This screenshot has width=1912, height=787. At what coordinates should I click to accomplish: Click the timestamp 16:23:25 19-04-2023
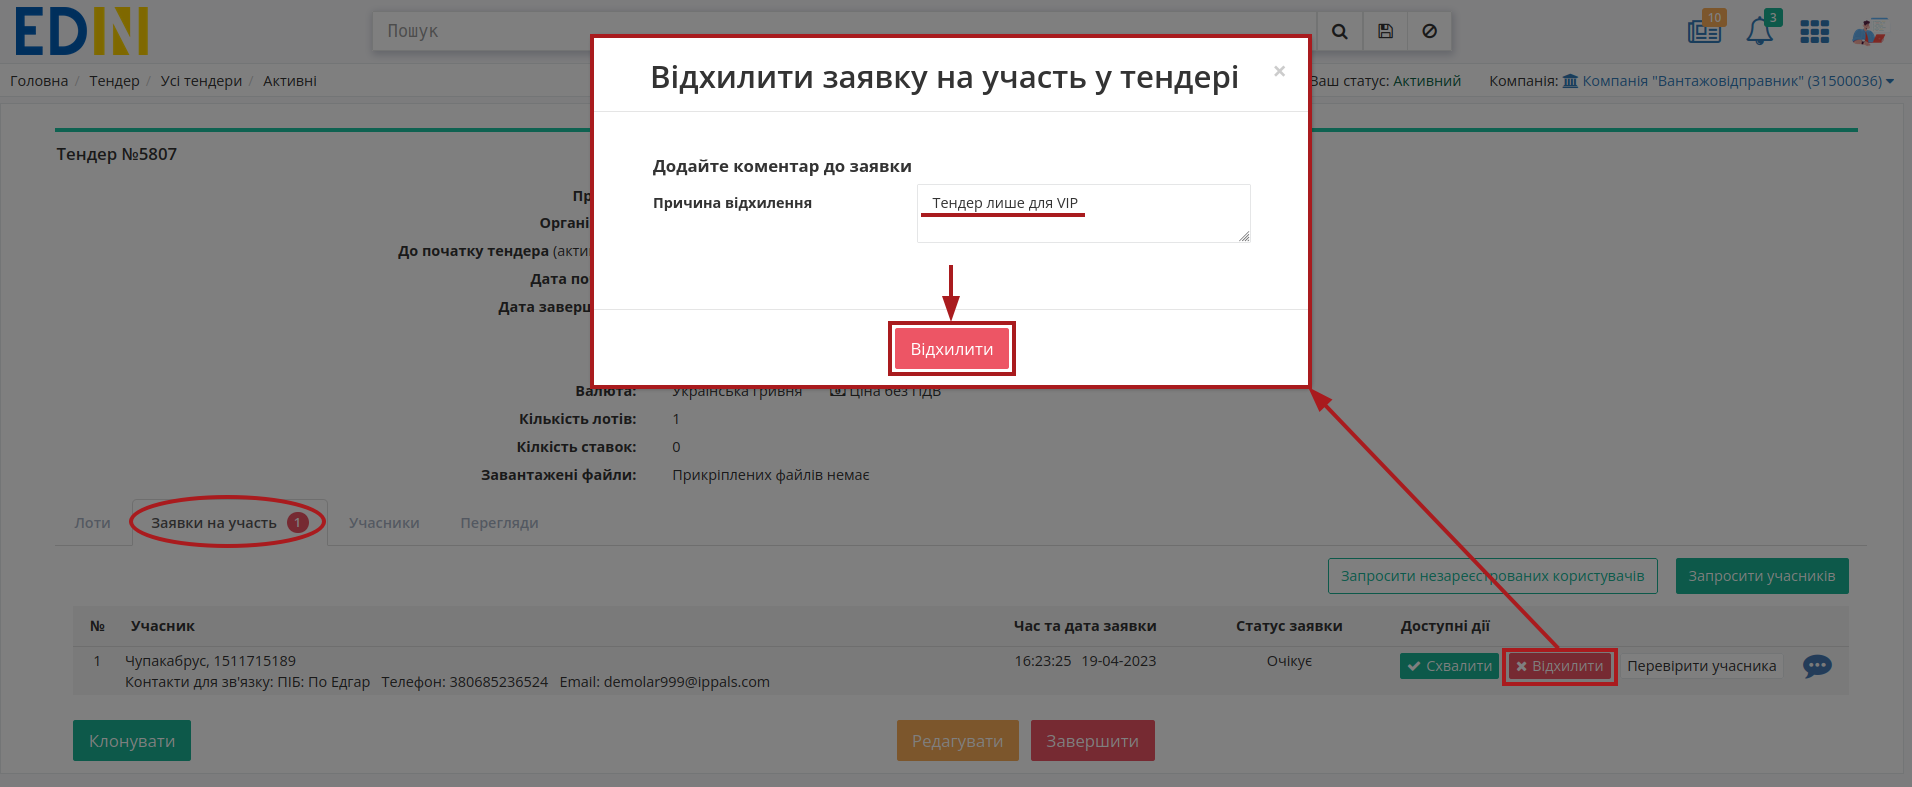[1085, 661]
